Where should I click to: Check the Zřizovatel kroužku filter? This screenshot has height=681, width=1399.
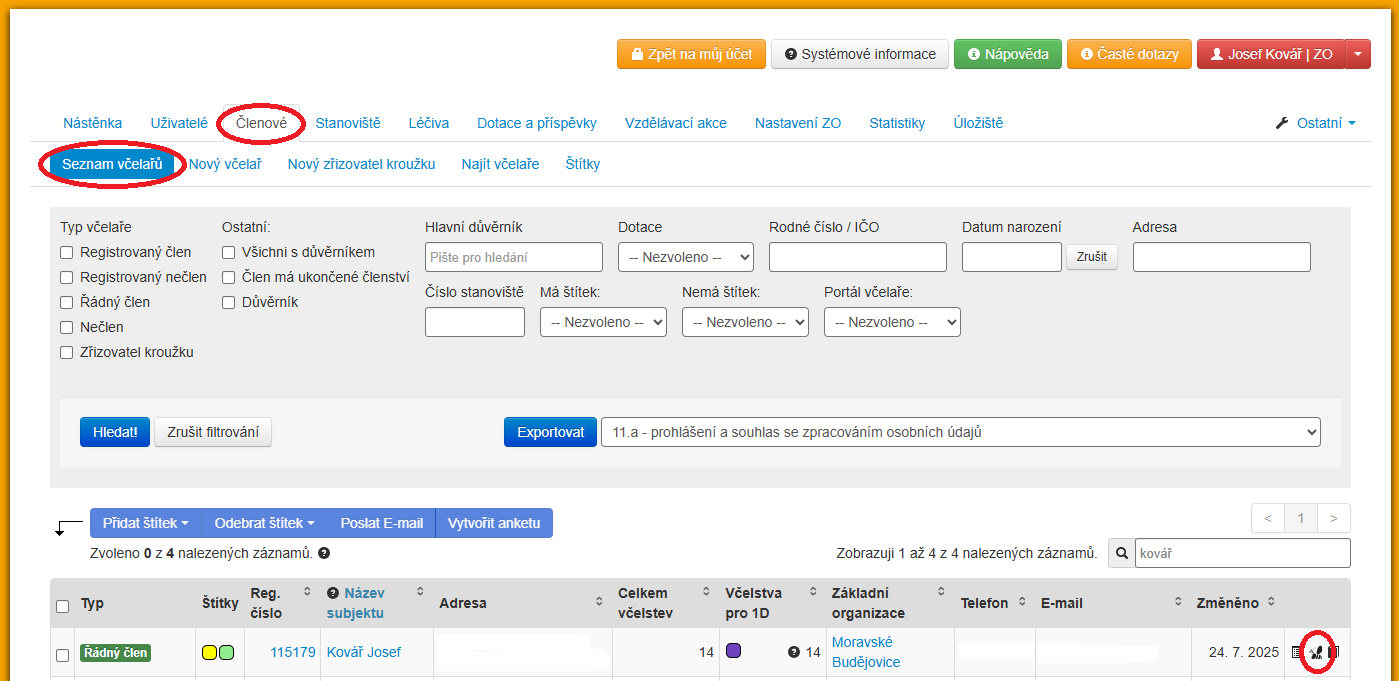[x=67, y=352]
